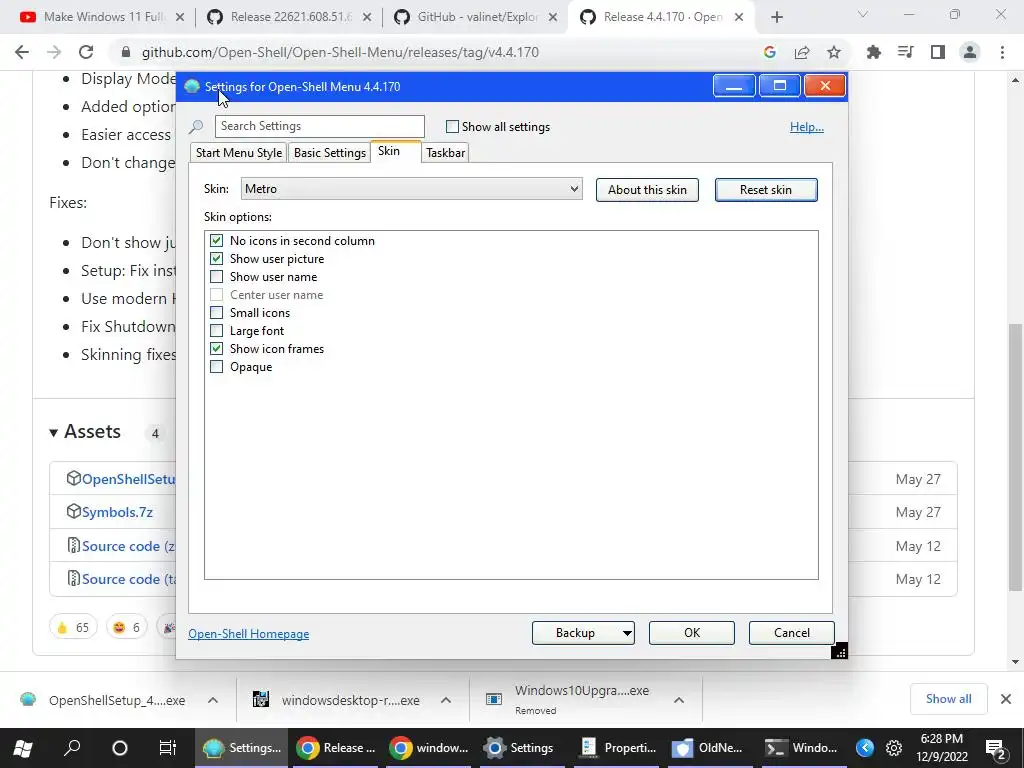Toggle Chrome side panel icon
The height and width of the screenshot is (768, 1024).
[x=938, y=52]
